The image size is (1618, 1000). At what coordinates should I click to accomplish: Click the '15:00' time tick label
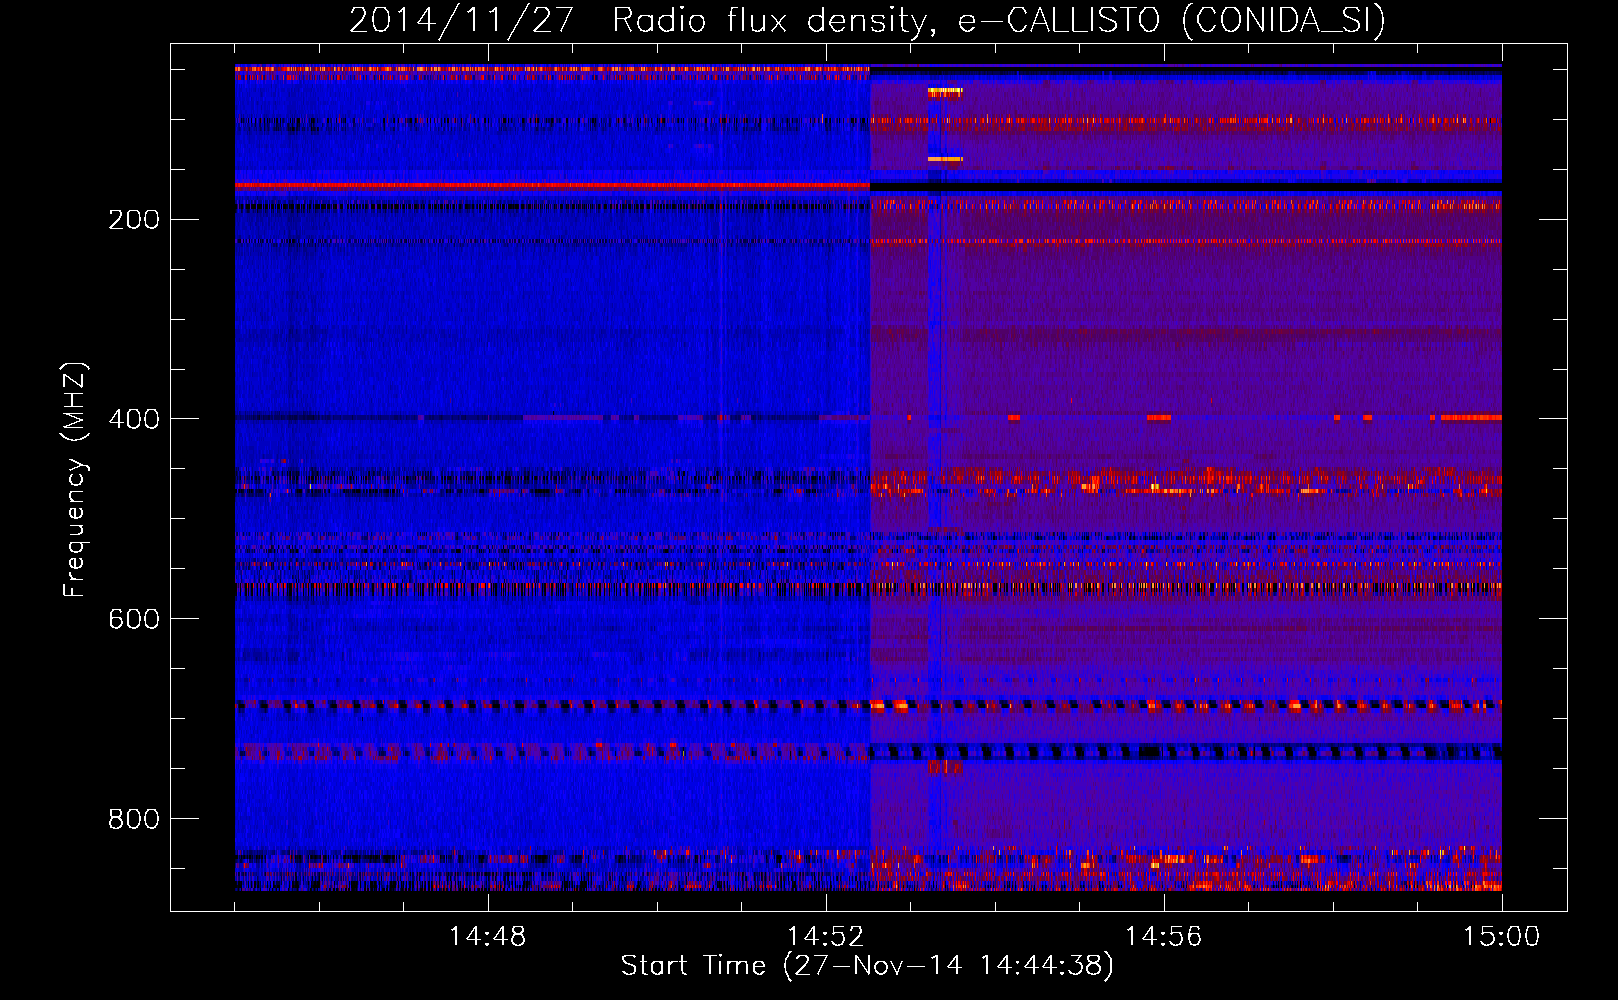[1501, 937]
